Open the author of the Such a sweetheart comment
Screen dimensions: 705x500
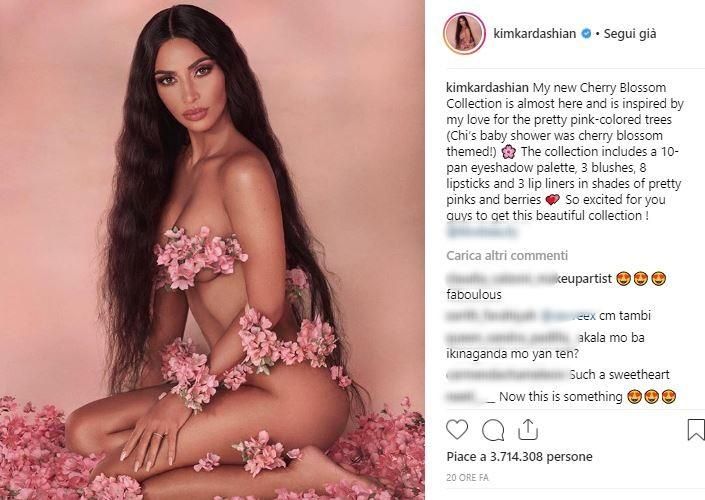(506, 374)
